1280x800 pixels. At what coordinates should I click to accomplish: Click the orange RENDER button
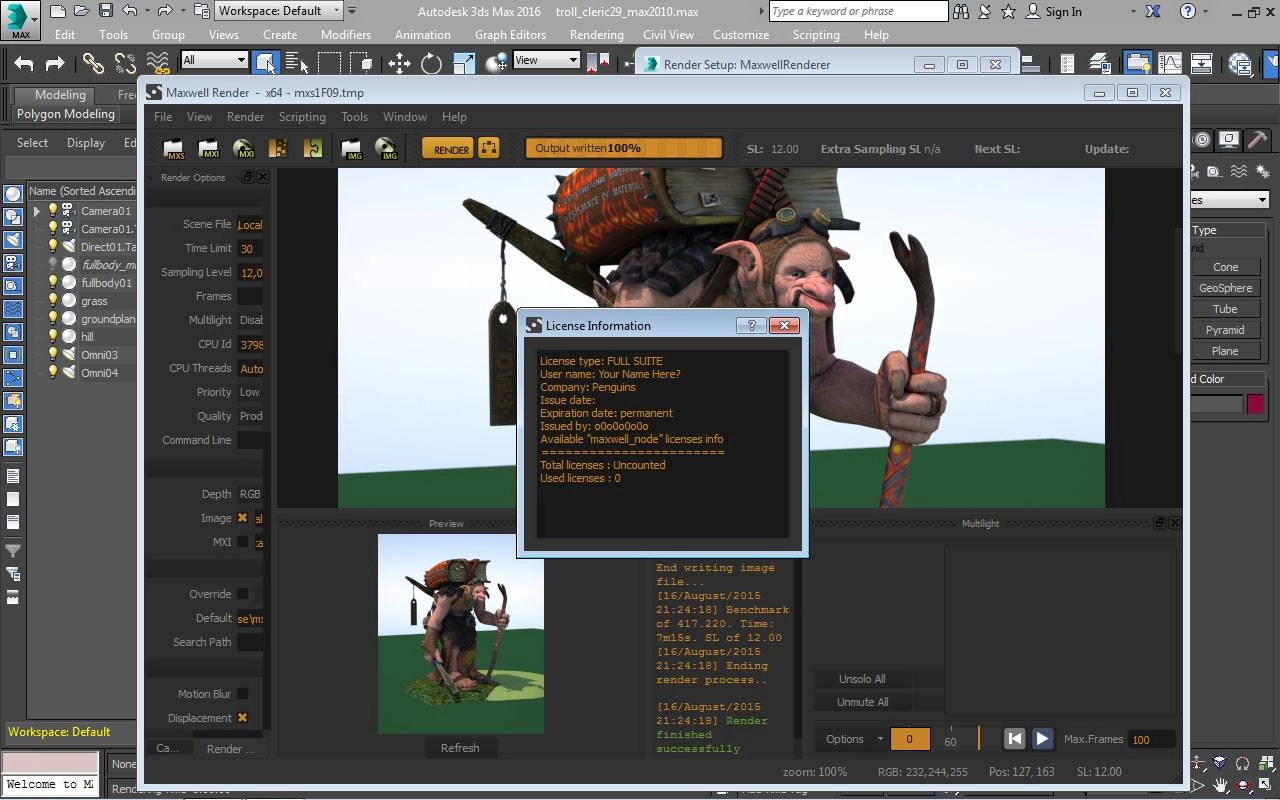pyautogui.click(x=447, y=148)
